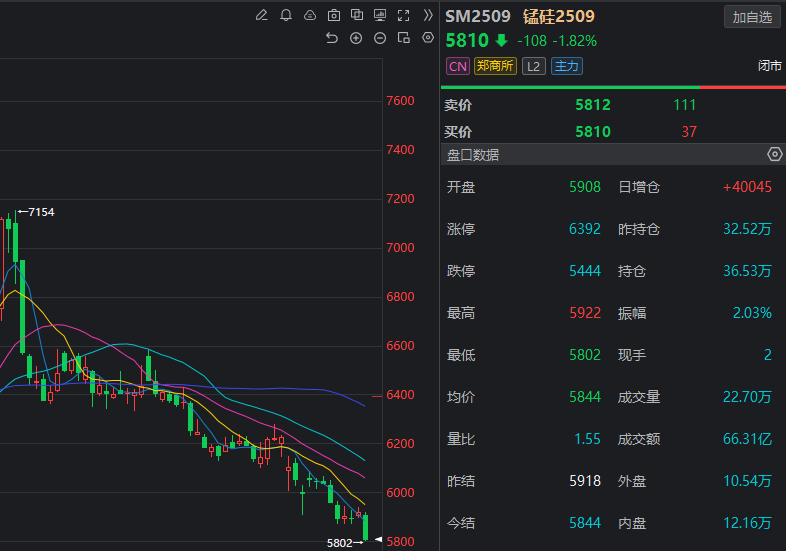Click the 卖价 value 5812
Screen dimensions: 786x551
pos(593,105)
